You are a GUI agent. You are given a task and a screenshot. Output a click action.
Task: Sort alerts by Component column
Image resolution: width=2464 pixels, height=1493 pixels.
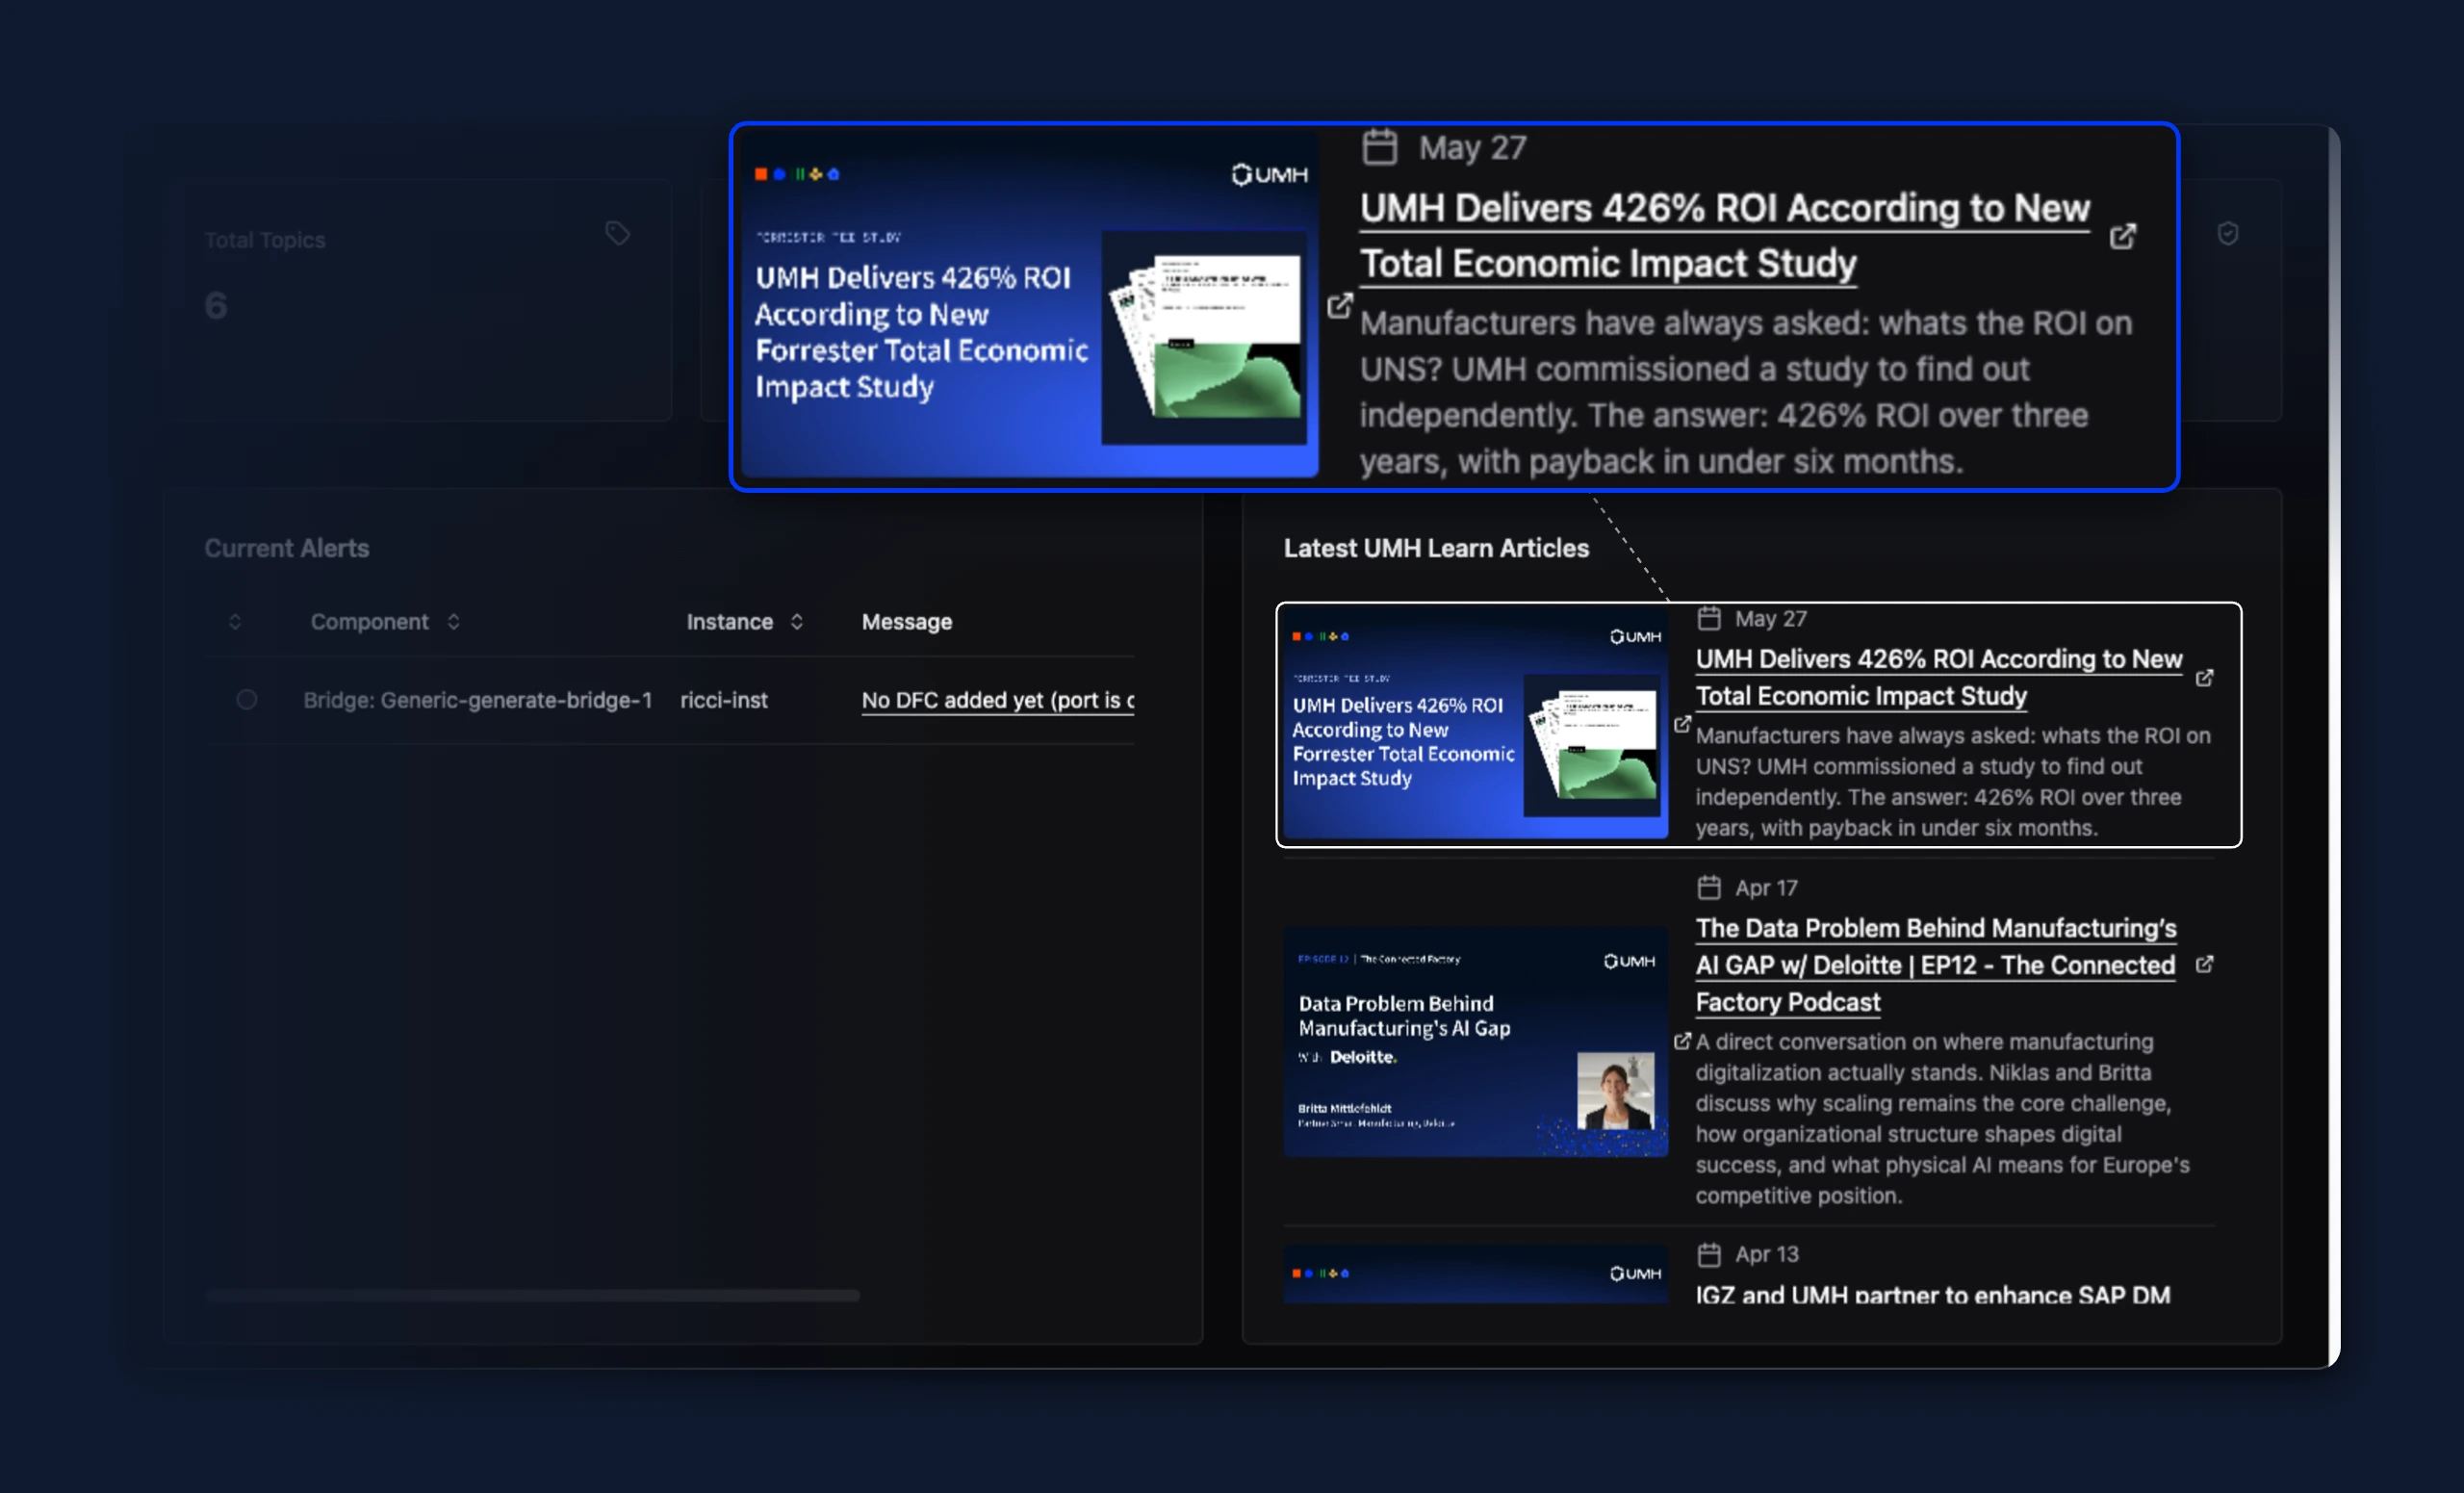453,621
